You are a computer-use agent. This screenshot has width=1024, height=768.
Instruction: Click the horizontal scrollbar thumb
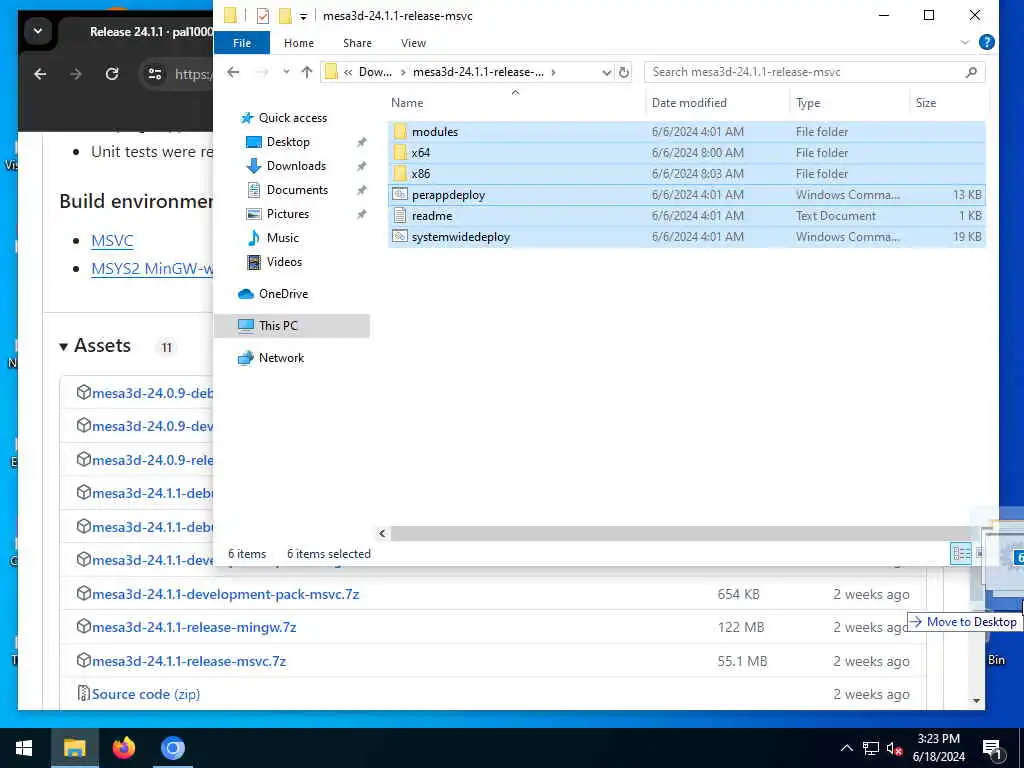click(680, 534)
